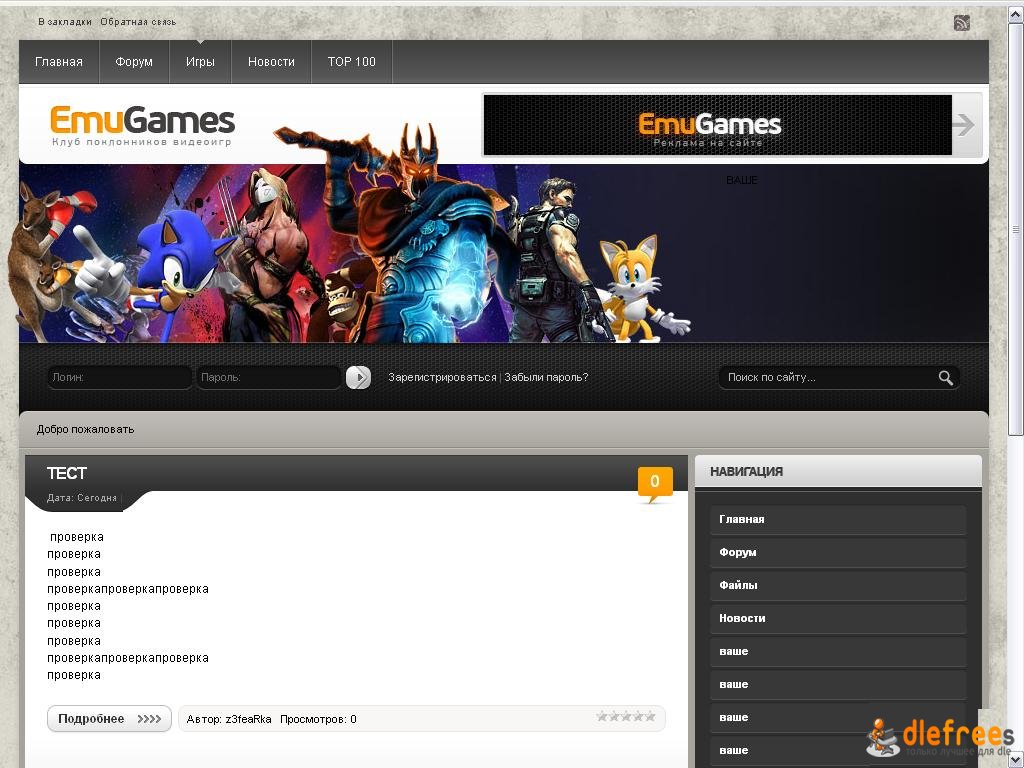Click the EmuGames site logo

click(x=142, y=126)
